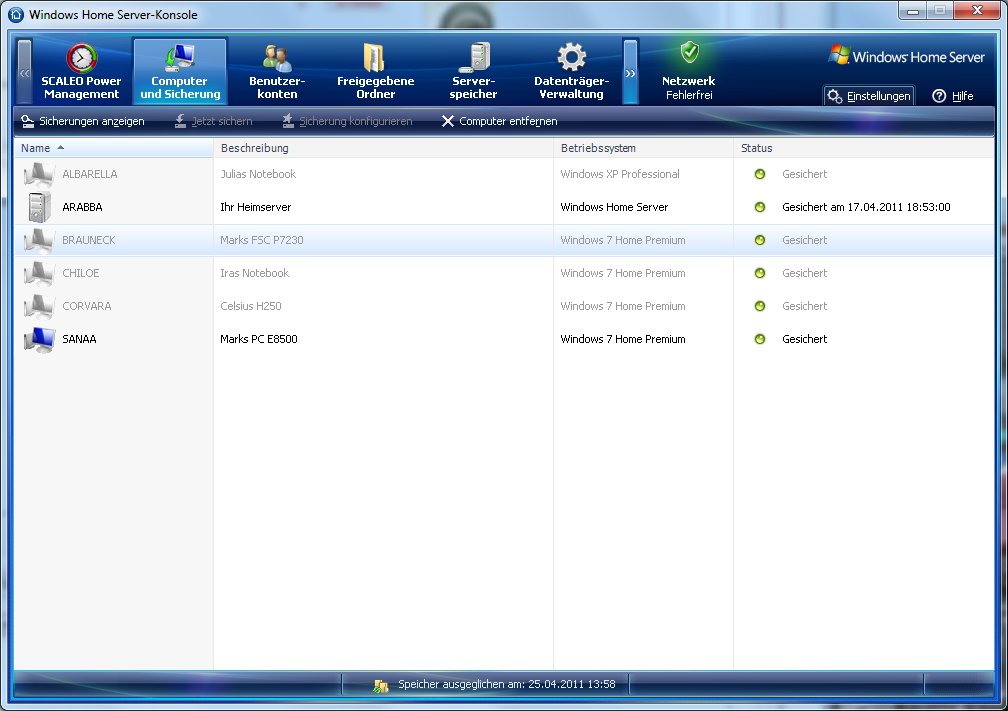
Task: Sort by Betriebssystem column header
Action: (x=643, y=148)
